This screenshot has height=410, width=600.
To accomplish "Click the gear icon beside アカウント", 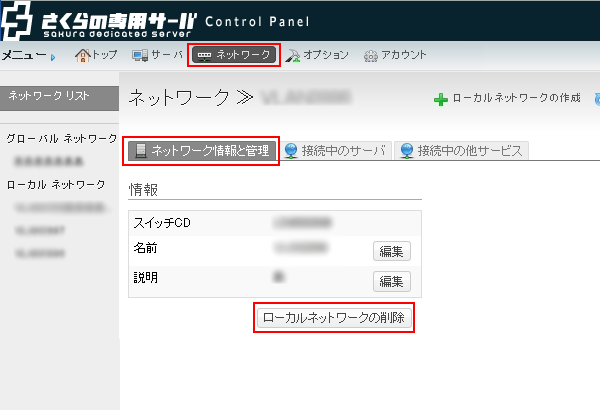I will 370,56.
